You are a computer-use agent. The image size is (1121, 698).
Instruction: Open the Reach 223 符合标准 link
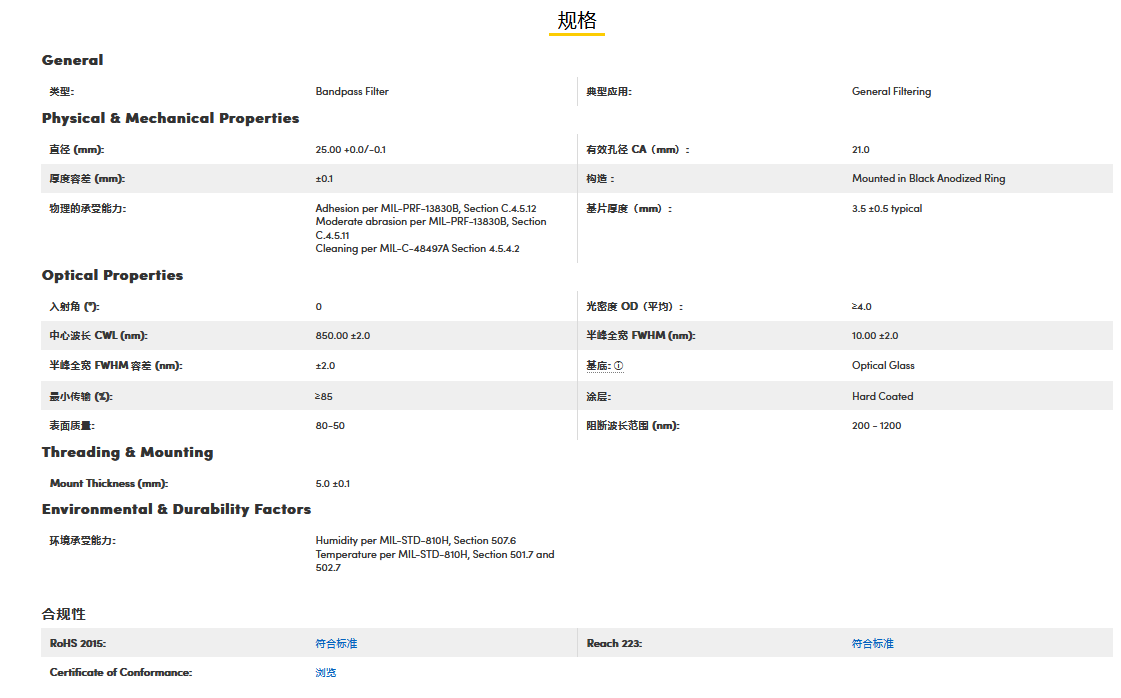click(872, 643)
